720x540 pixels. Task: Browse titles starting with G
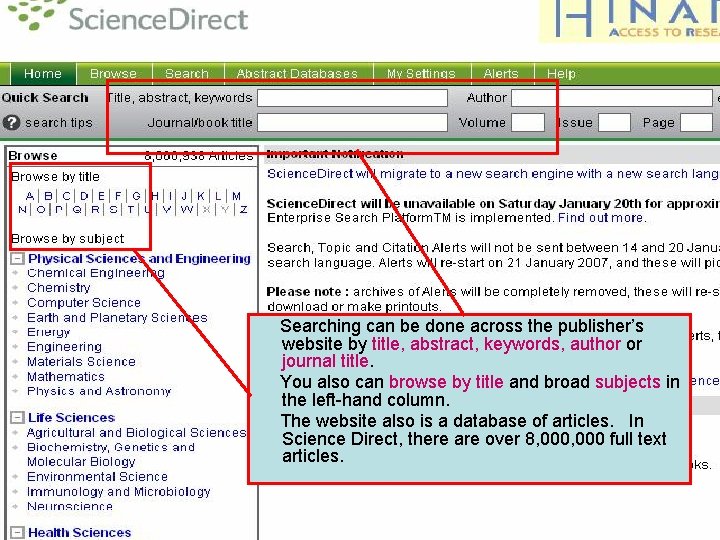click(136, 196)
